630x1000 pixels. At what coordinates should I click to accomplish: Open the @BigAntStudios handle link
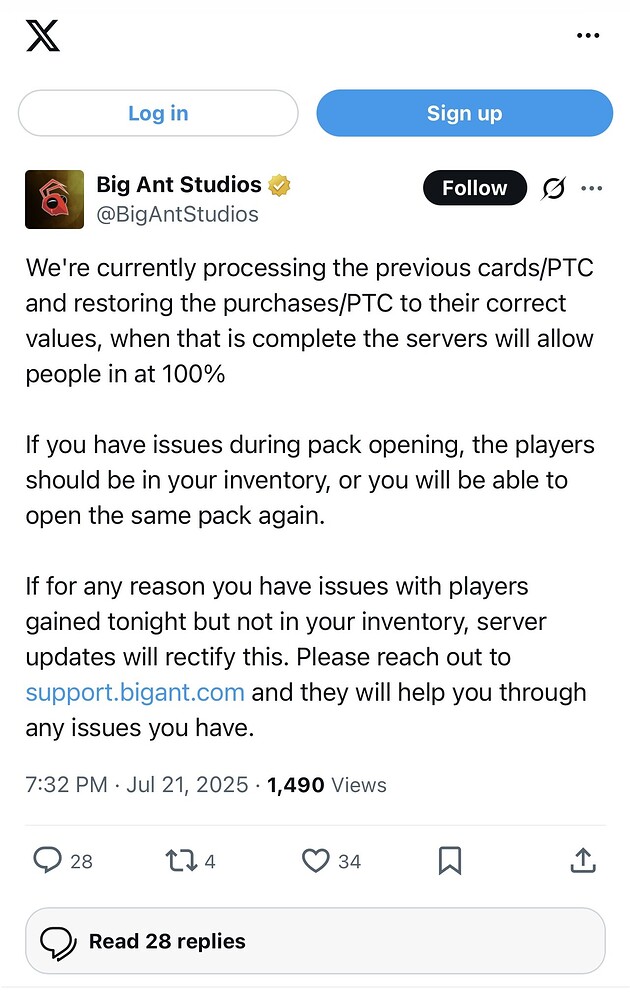[x=177, y=214]
